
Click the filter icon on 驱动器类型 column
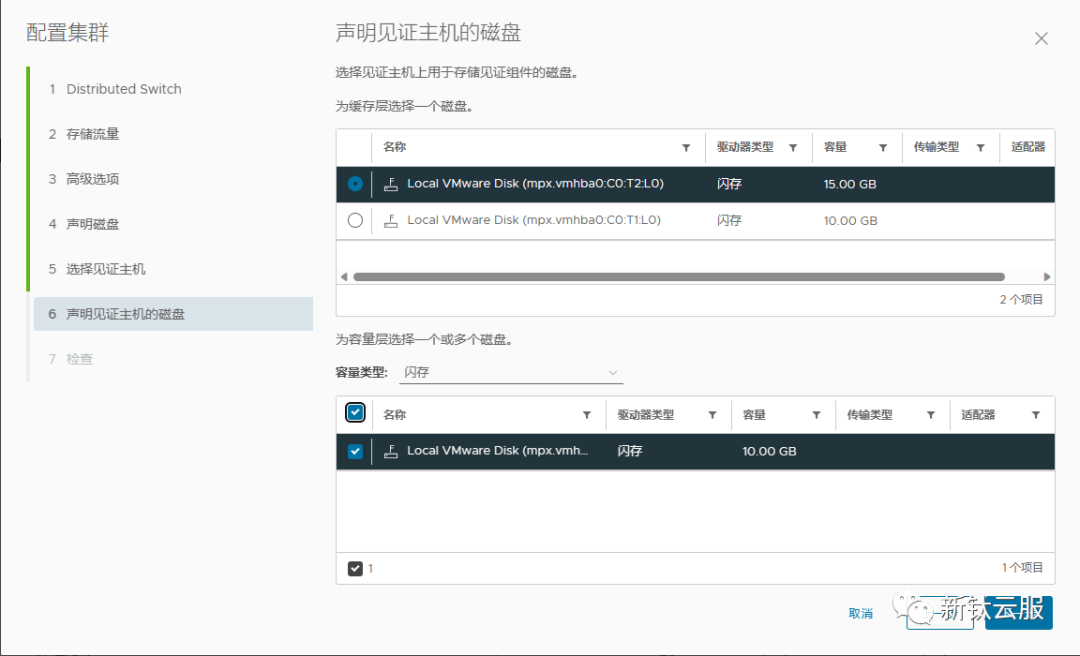point(794,147)
